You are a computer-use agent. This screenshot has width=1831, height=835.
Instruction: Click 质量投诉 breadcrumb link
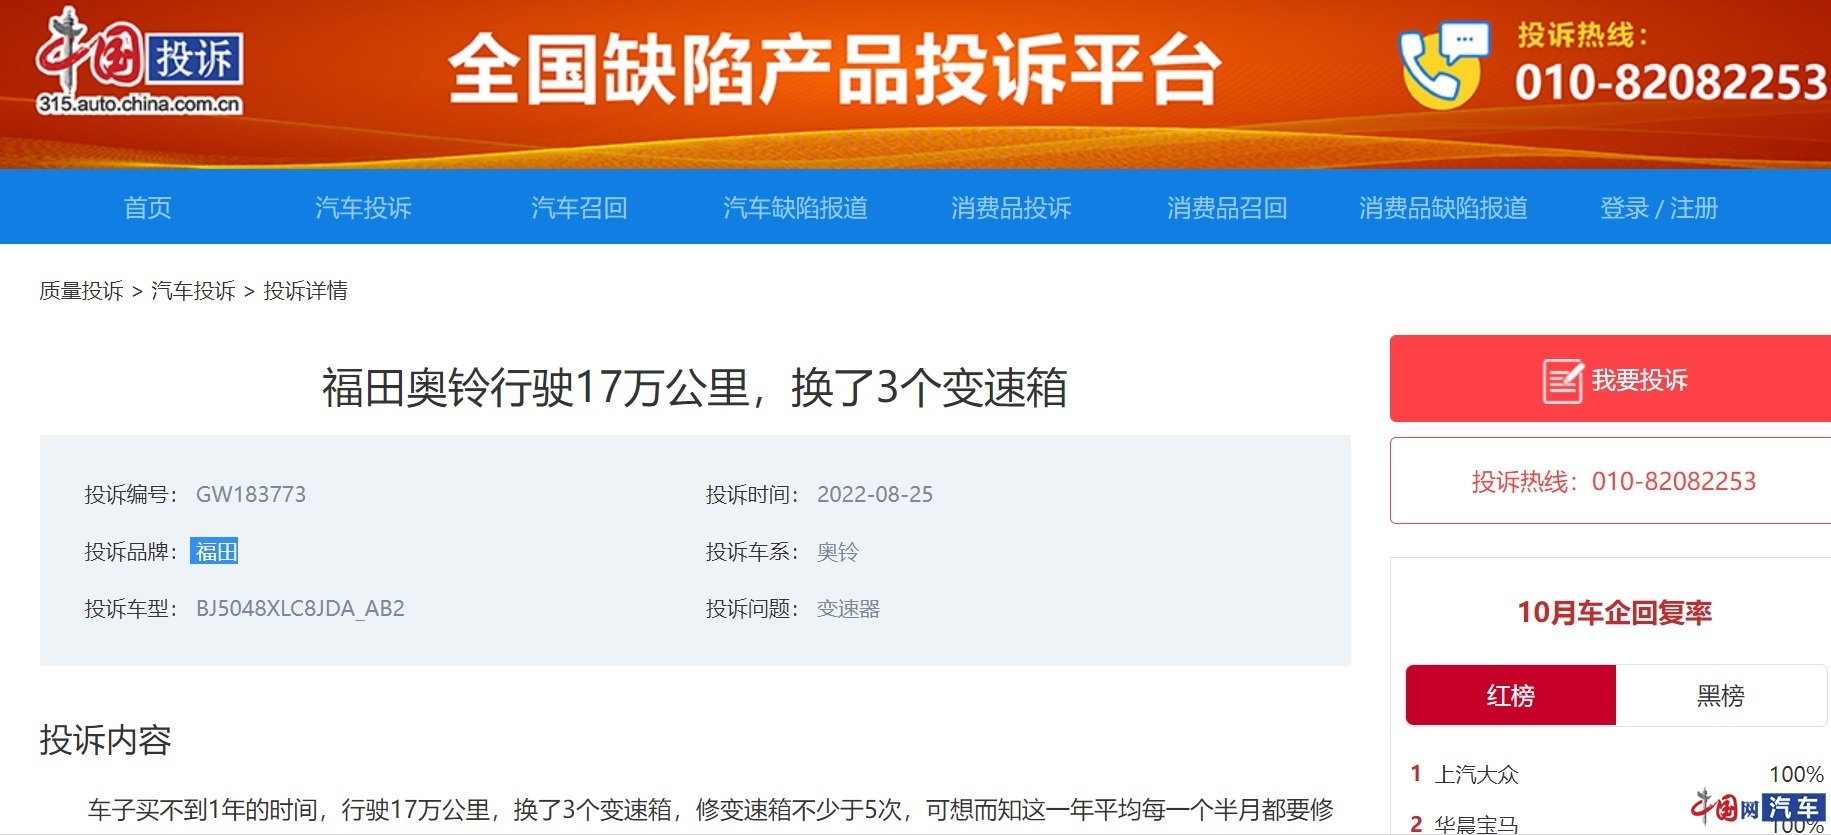click(x=81, y=291)
